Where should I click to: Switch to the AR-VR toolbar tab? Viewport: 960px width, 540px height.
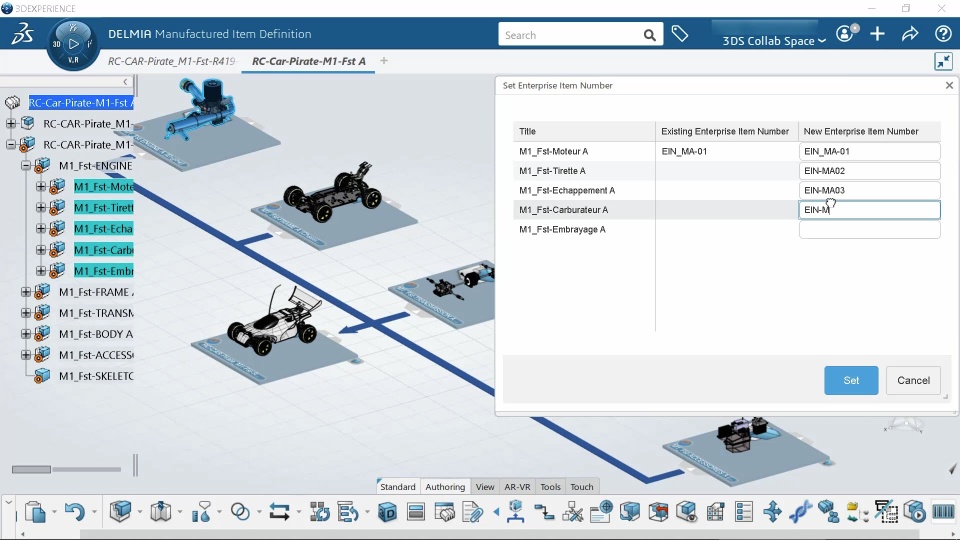tap(517, 487)
